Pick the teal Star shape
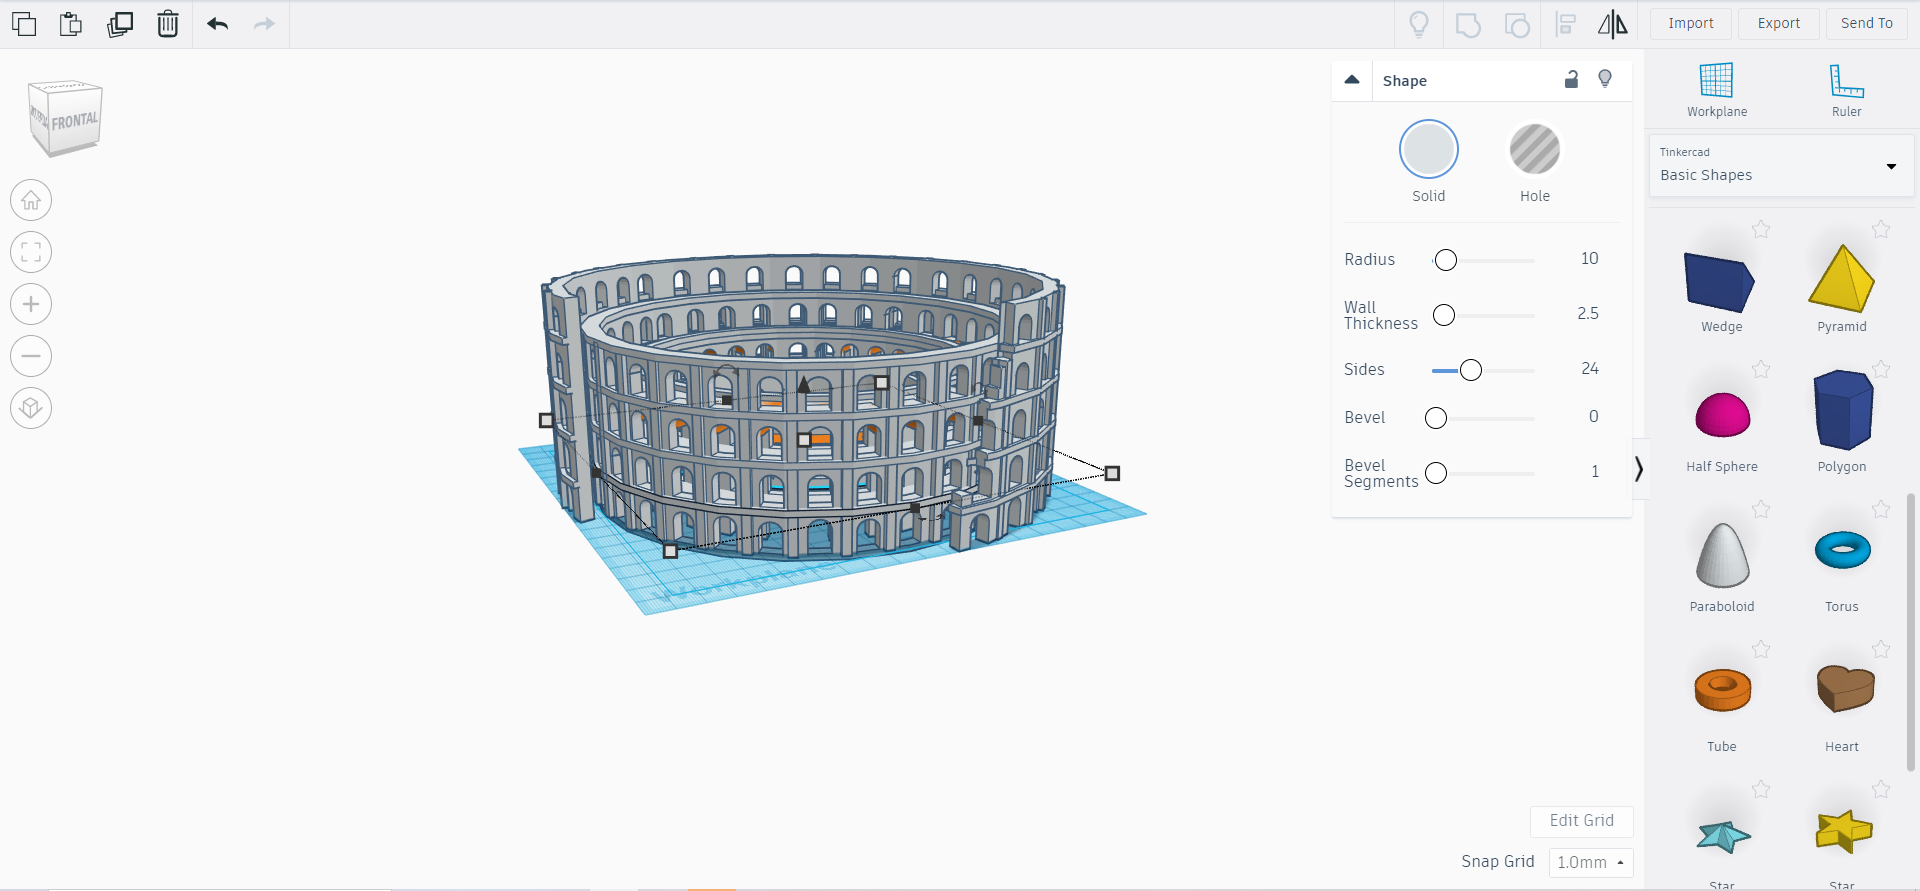This screenshot has height=891, width=1920. point(1723,836)
